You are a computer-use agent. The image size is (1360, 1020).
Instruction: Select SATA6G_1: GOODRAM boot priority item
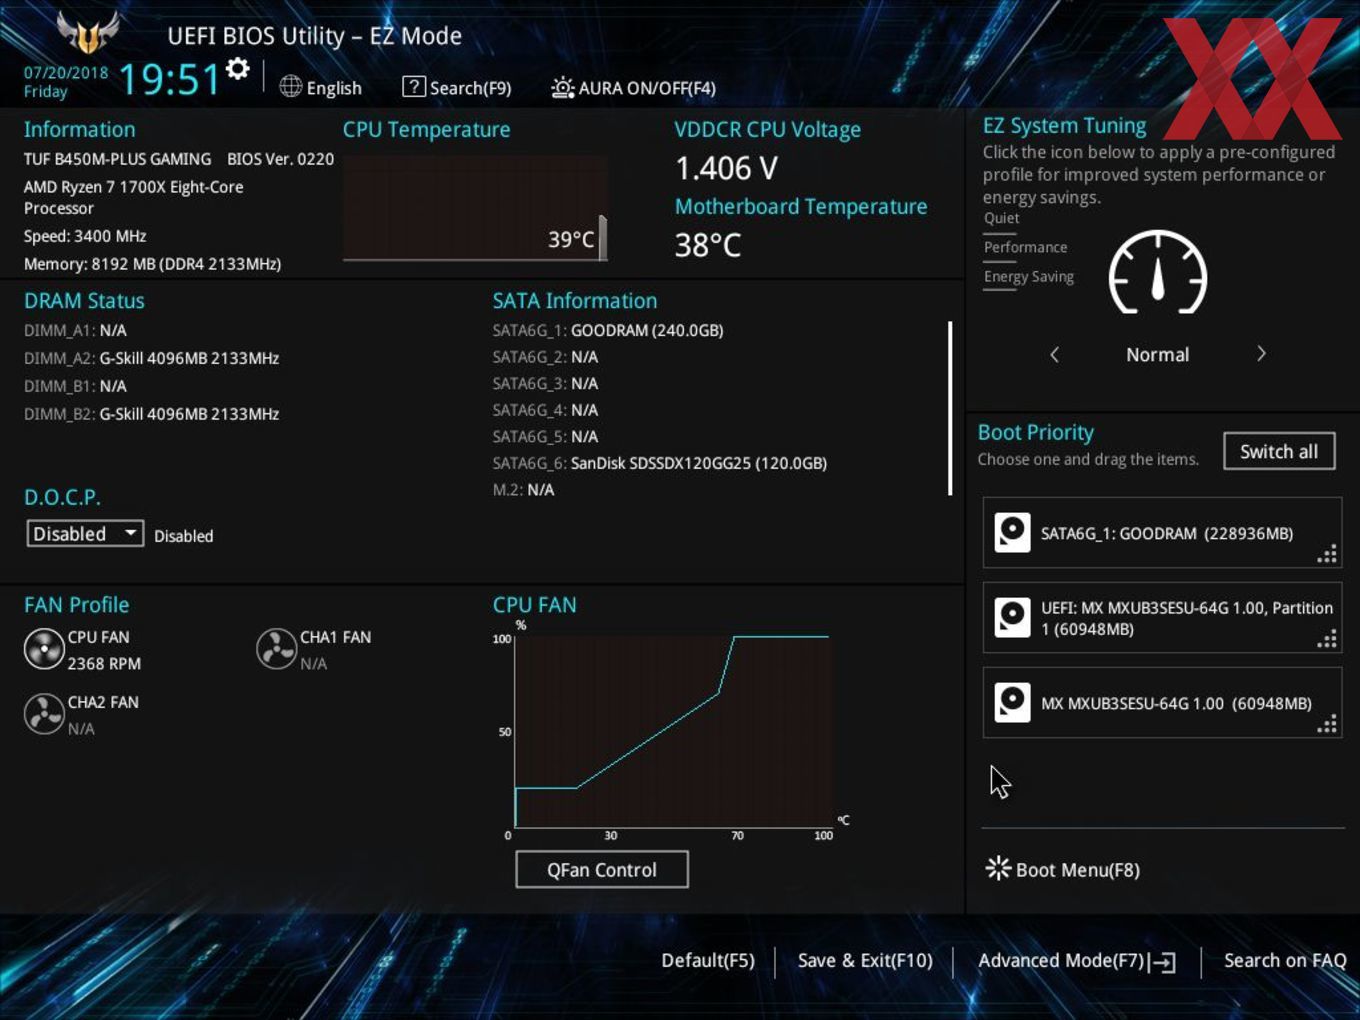click(x=1162, y=533)
